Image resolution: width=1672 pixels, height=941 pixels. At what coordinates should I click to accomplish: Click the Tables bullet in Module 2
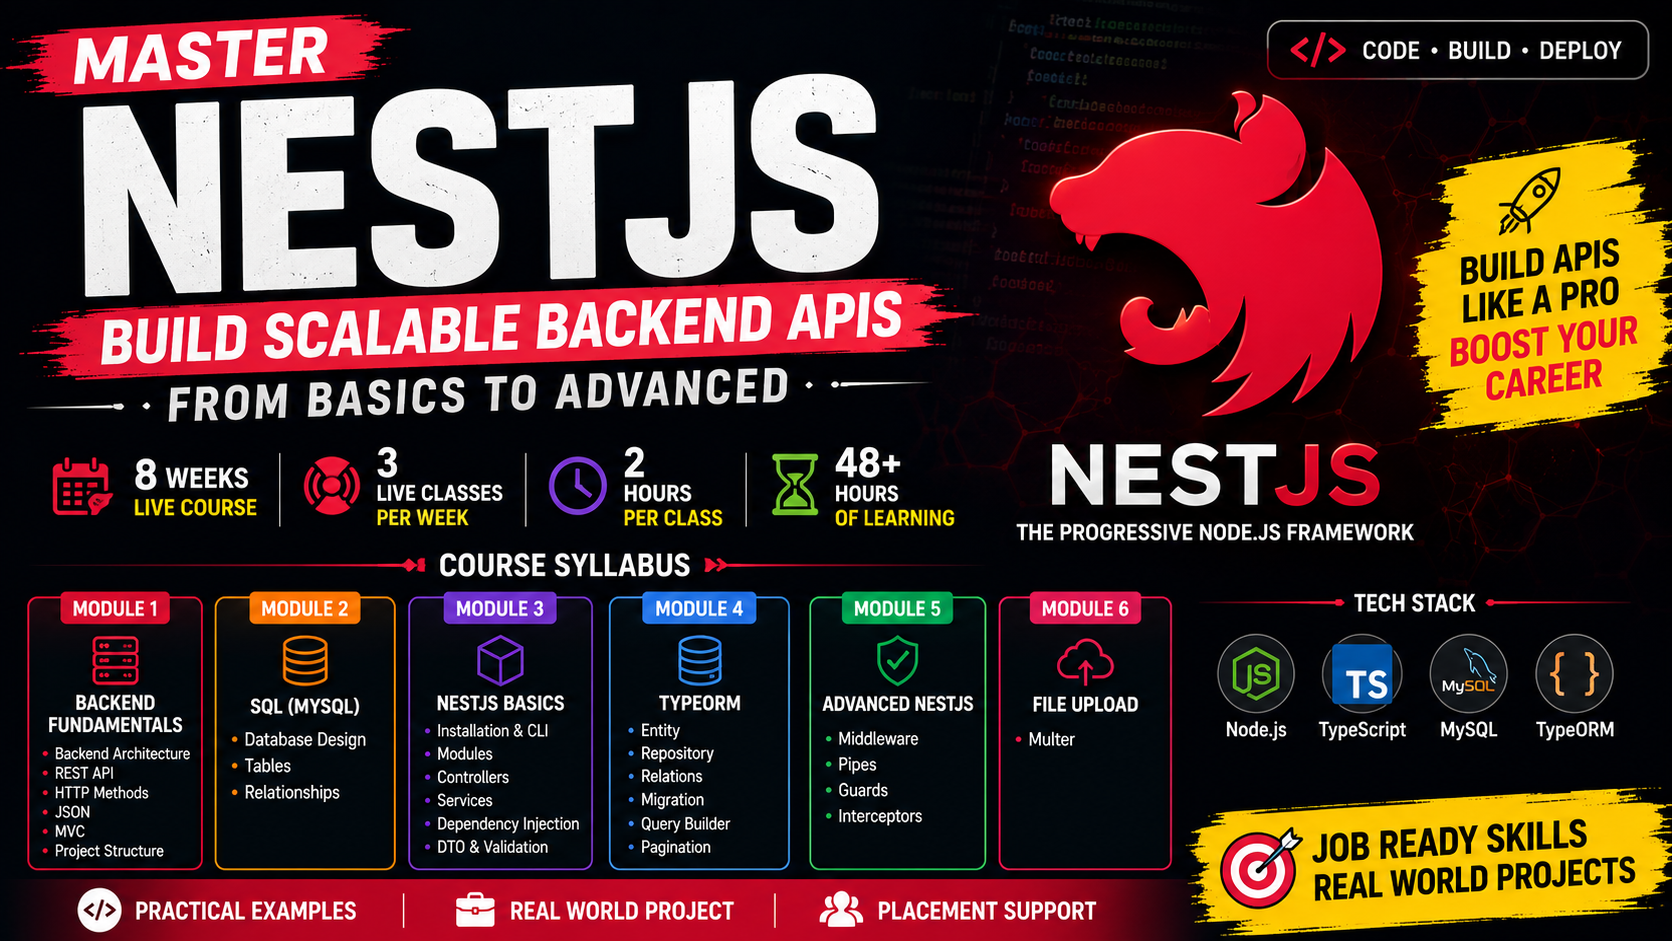[x=268, y=766]
